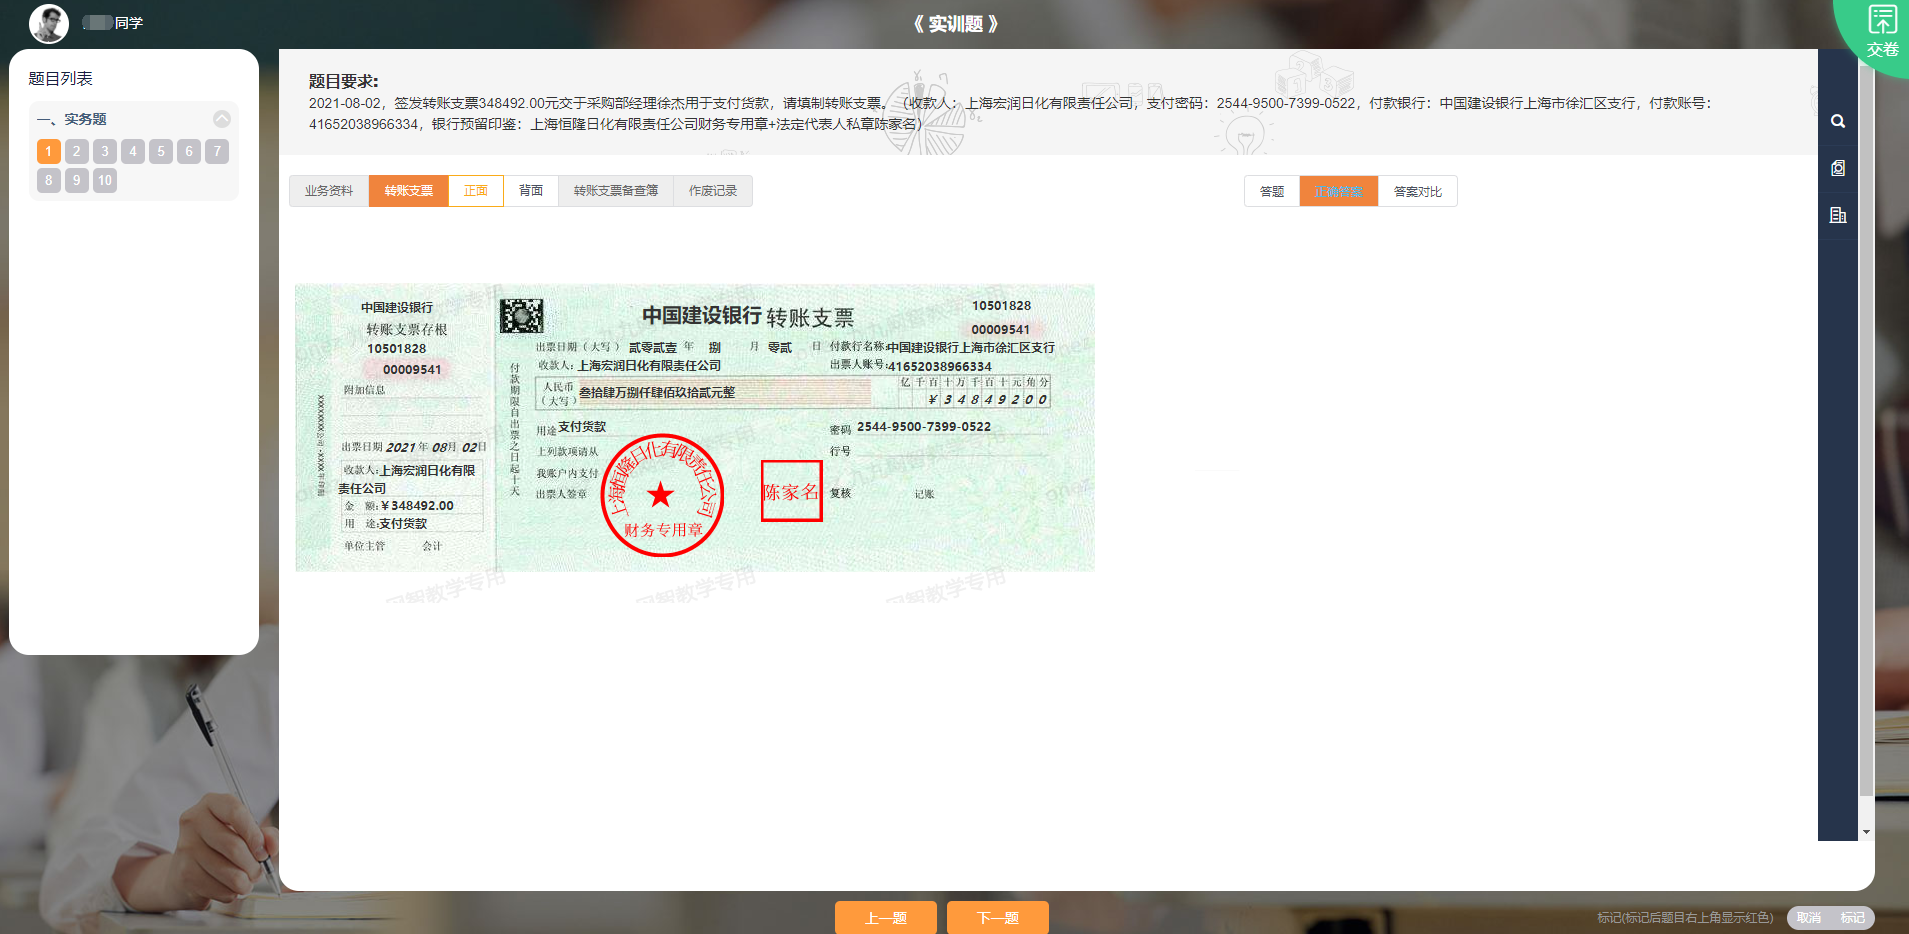Open the 答案对比 view

1418,191
